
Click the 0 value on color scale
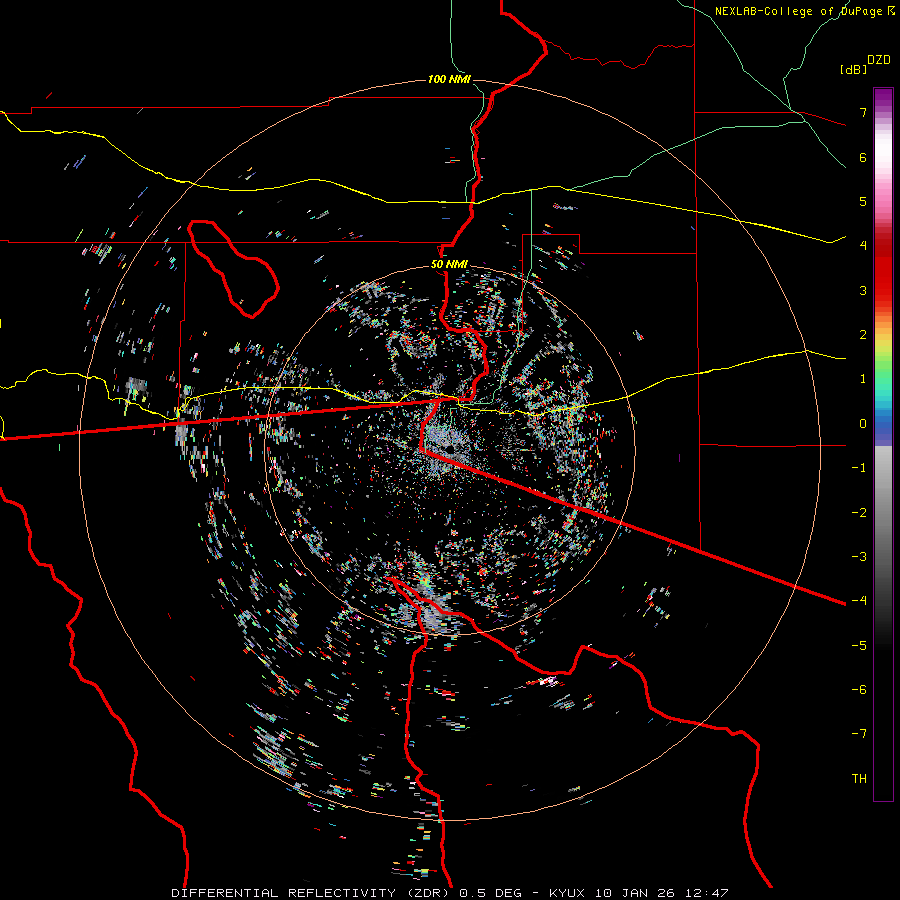[863, 424]
